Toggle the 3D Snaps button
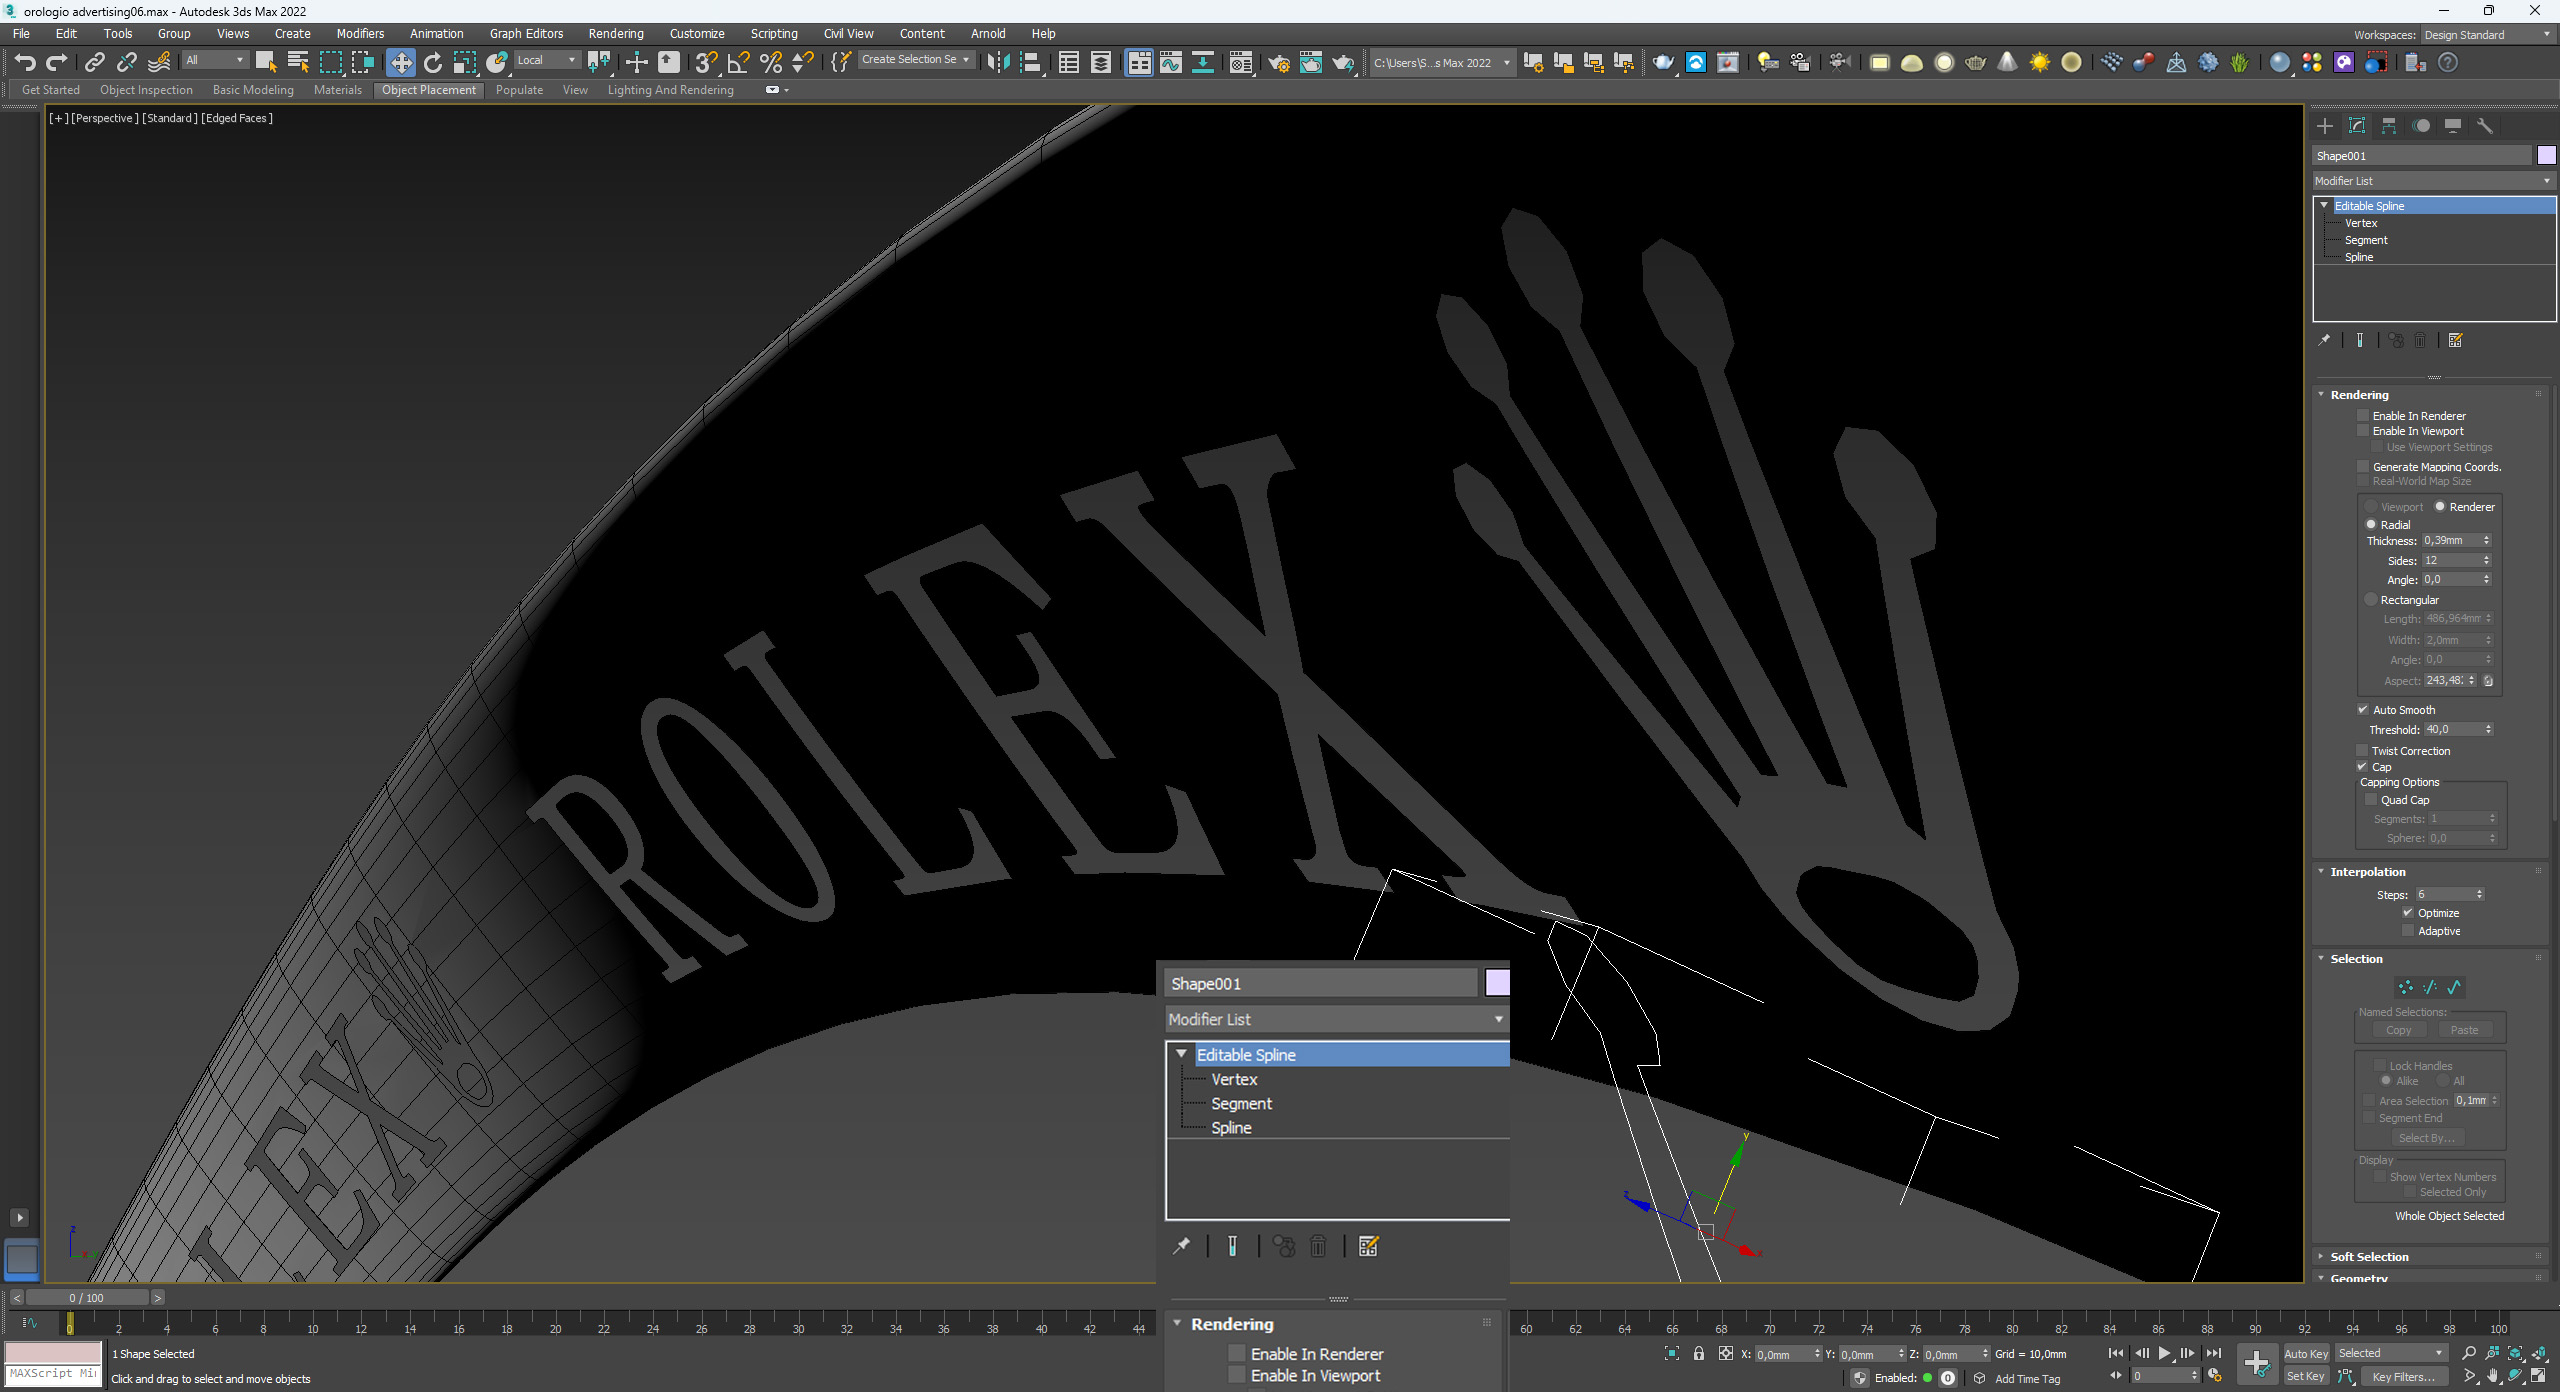Image resolution: width=2560 pixels, height=1392 pixels. (x=706, y=62)
